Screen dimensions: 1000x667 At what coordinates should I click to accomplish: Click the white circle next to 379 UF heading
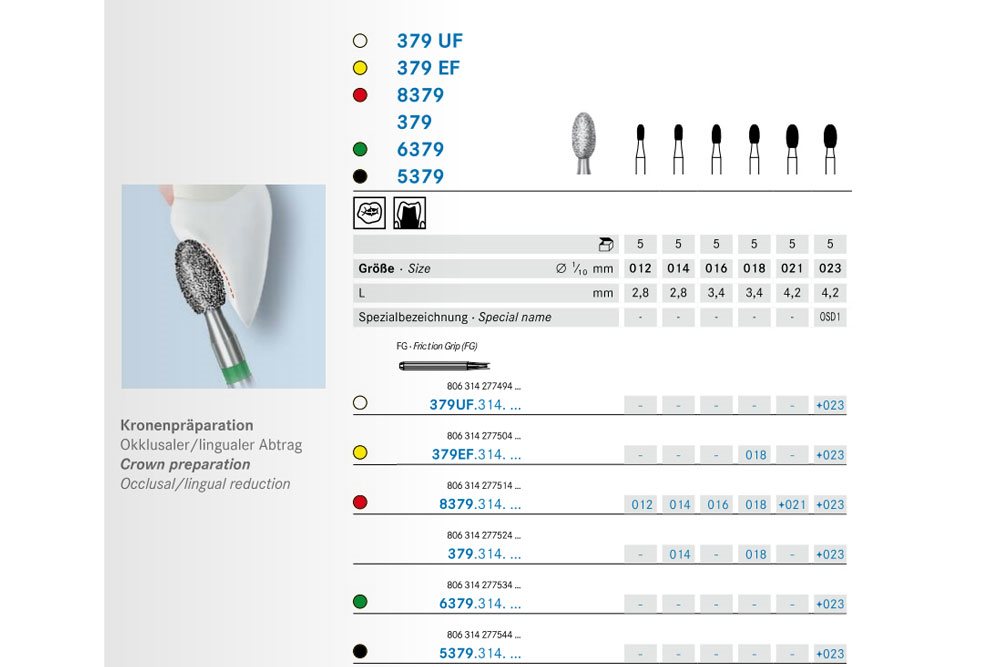360,42
